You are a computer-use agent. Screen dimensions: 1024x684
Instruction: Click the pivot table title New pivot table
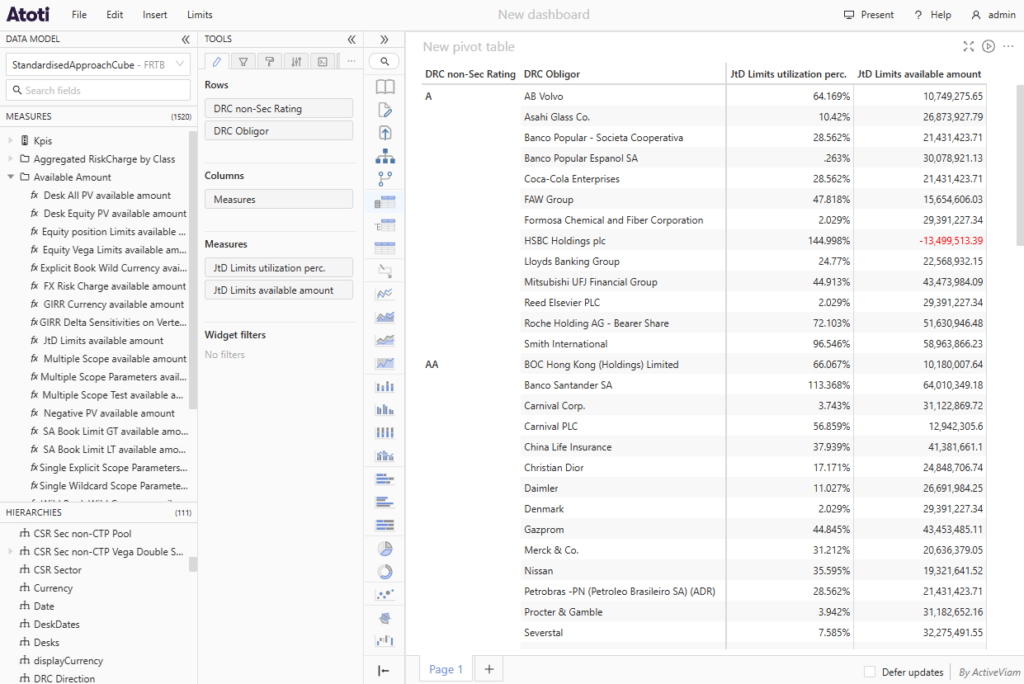coord(469,46)
